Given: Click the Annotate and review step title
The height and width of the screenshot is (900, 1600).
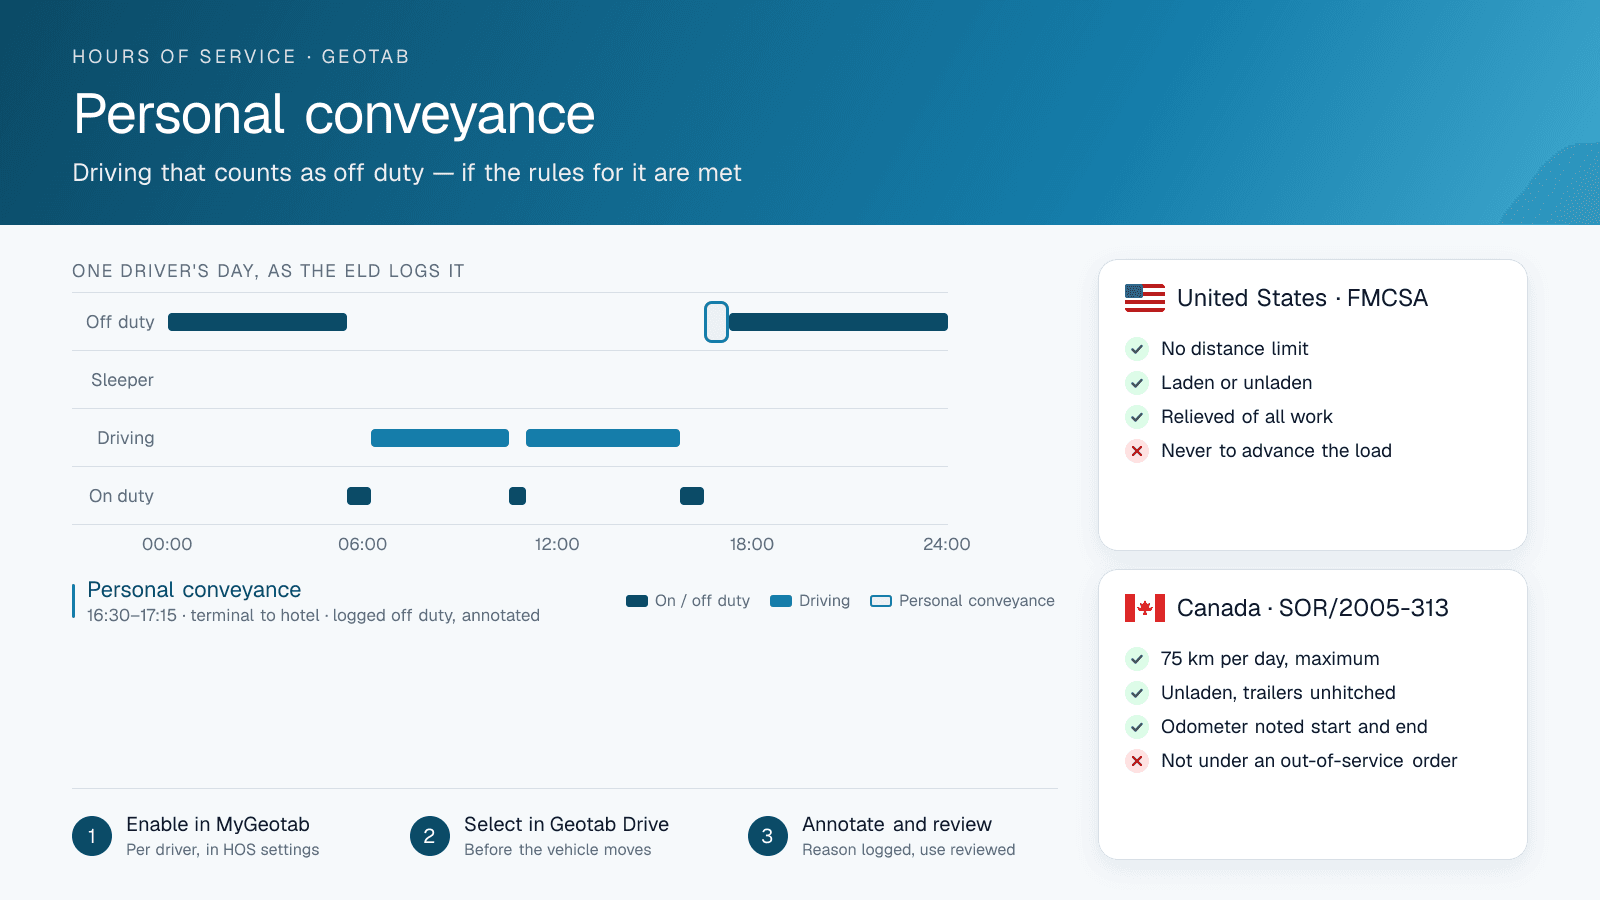Looking at the screenshot, I should (x=897, y=825).
